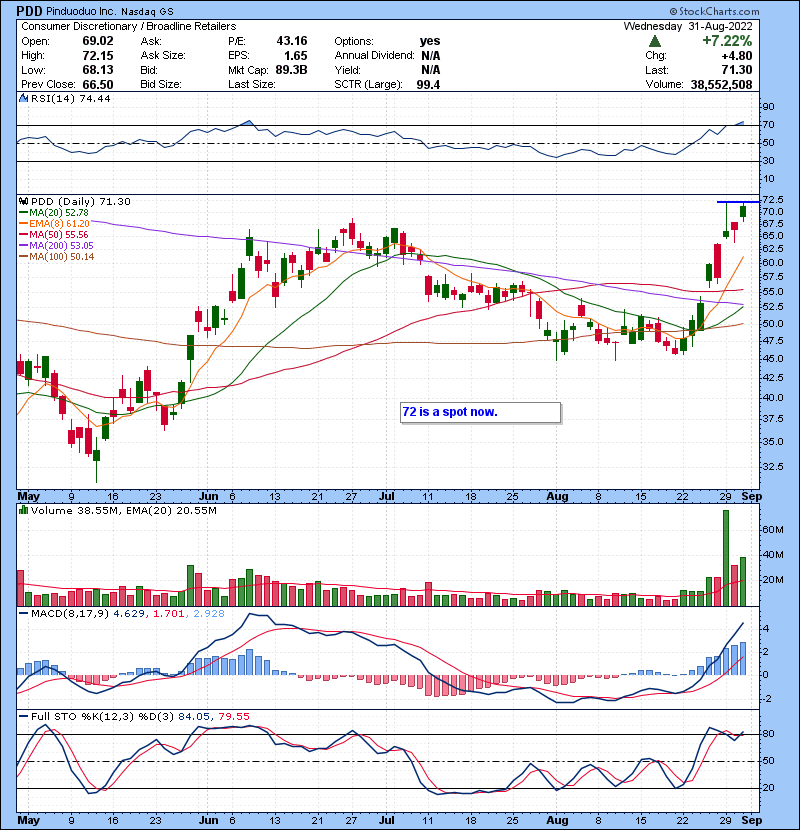Click the '72 is a spot now.' annotation
Image resolution: width=800 pixels, height=830 pixels.
tap(480, 412)
